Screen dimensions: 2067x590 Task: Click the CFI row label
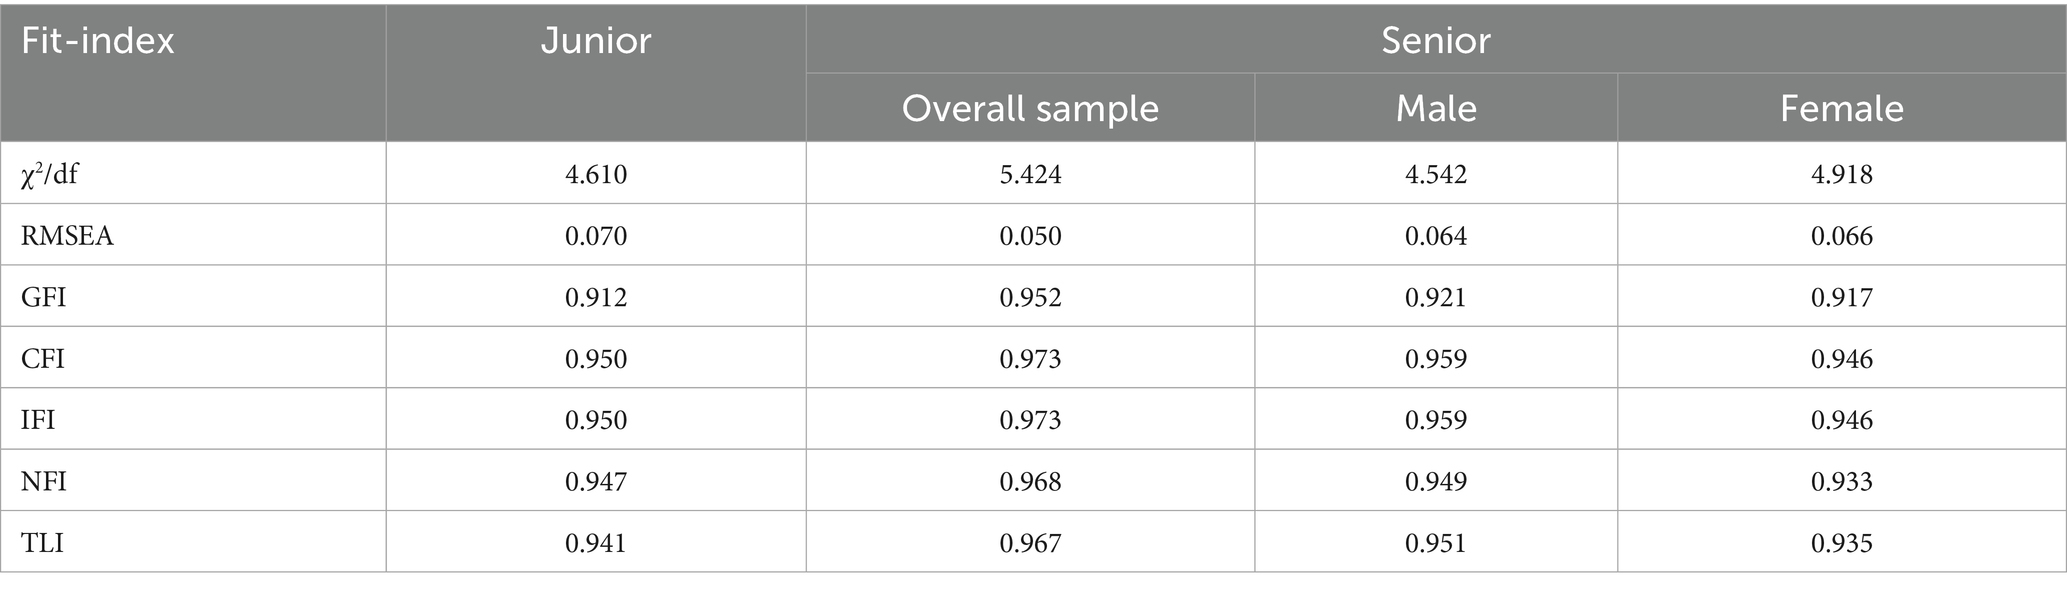[x=43, y=359]
